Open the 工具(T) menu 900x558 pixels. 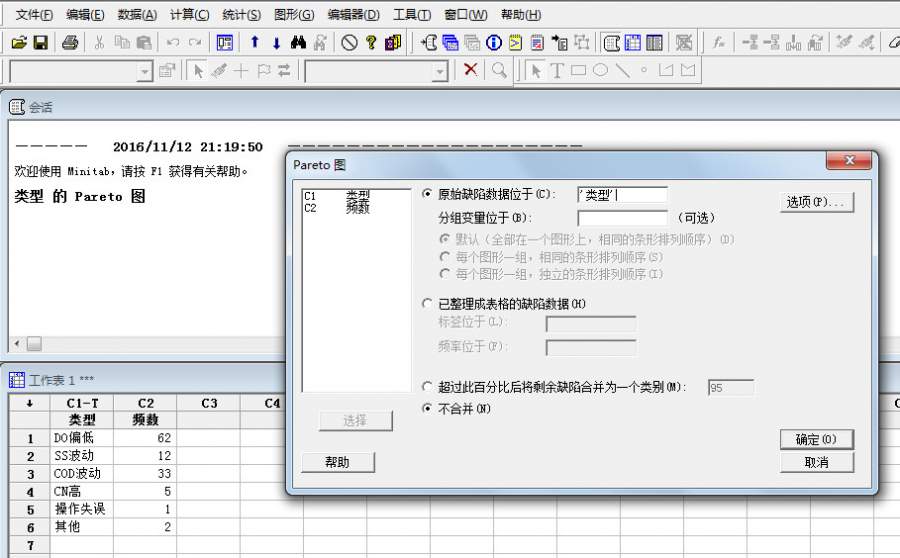pos(412,15)
